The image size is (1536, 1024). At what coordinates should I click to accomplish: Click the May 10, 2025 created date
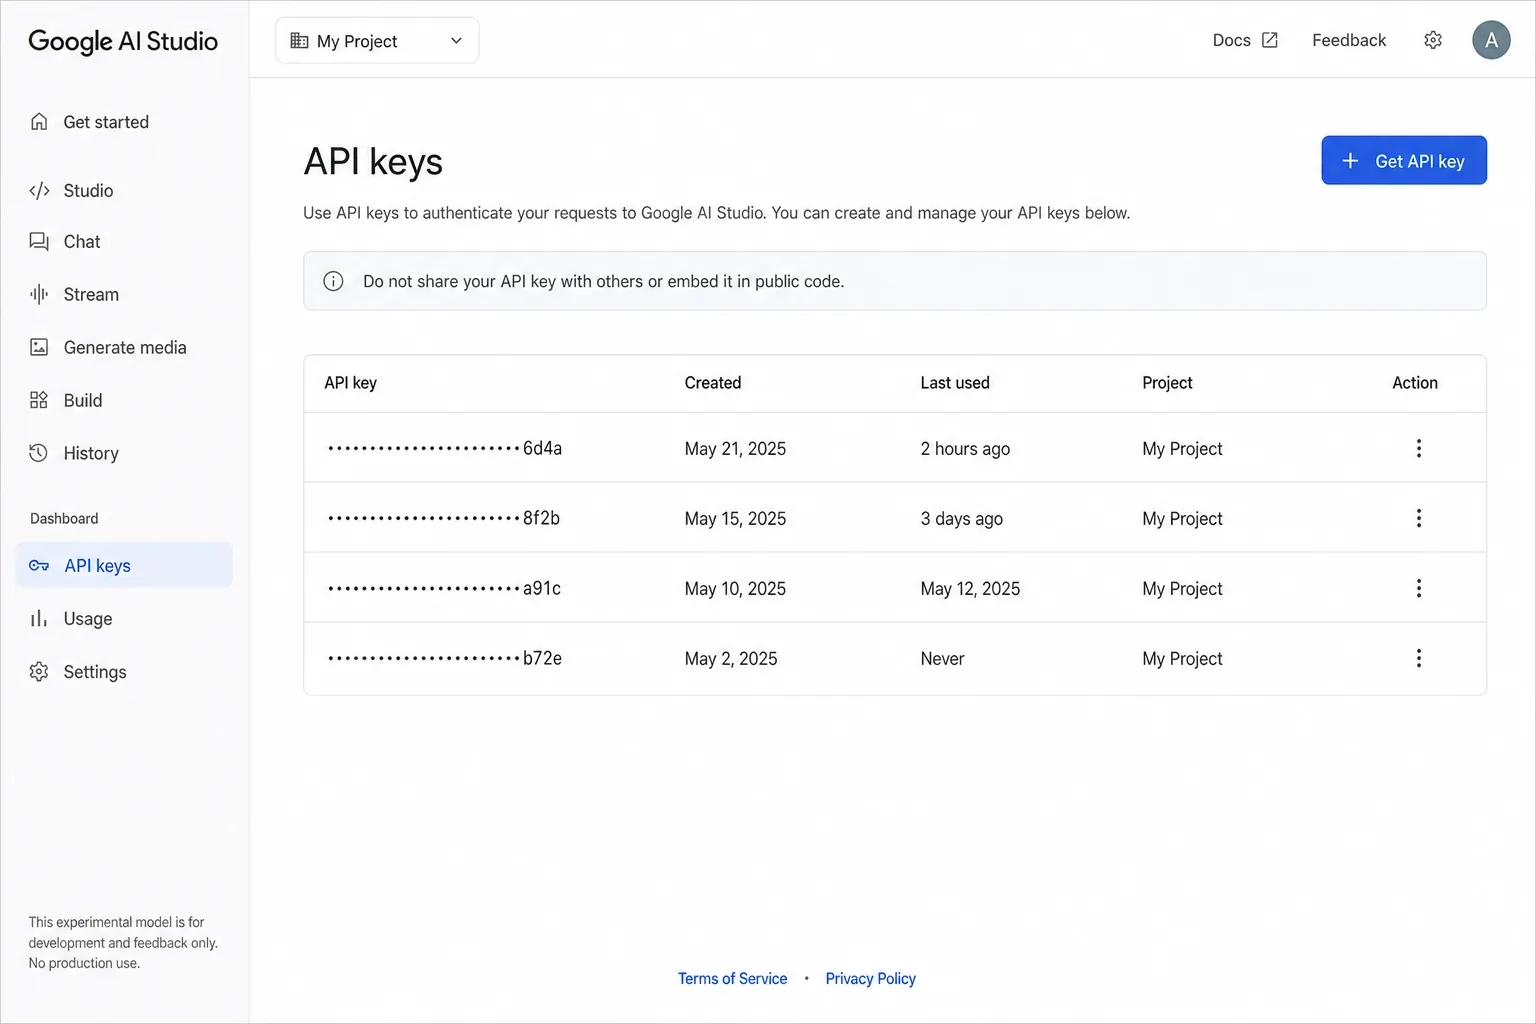pos(735,589)
